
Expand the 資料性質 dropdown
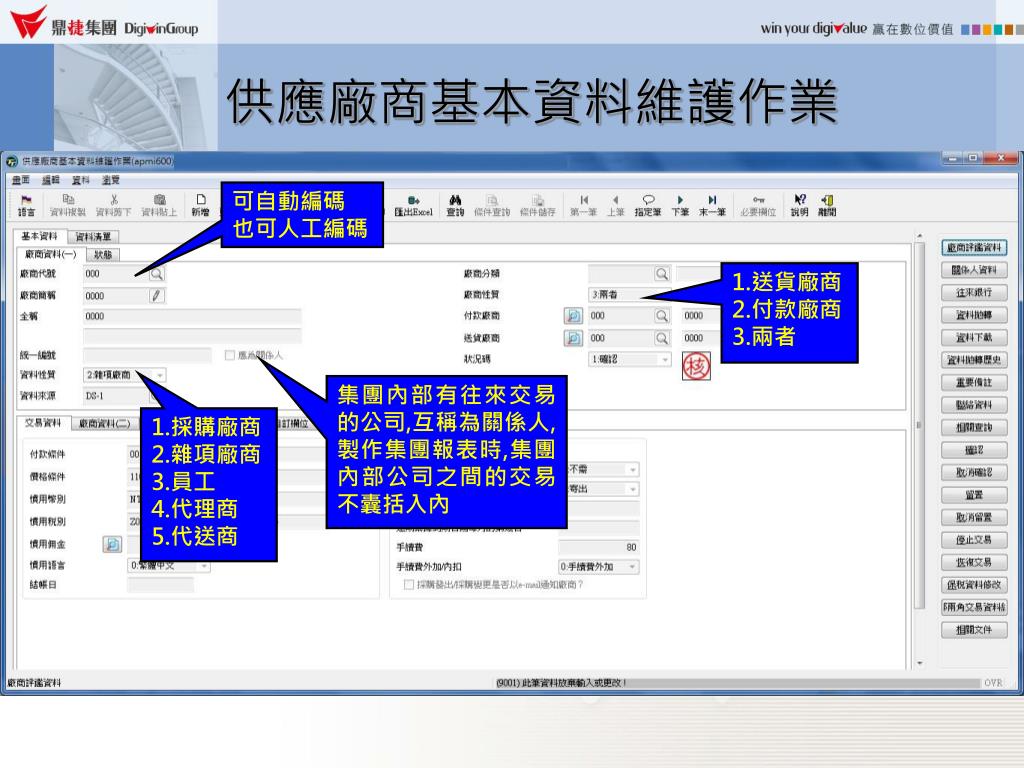click(x=160, y=375)
